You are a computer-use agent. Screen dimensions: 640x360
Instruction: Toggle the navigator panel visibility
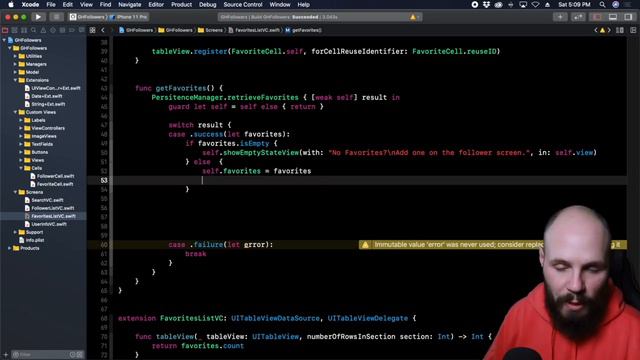(597, 17)
